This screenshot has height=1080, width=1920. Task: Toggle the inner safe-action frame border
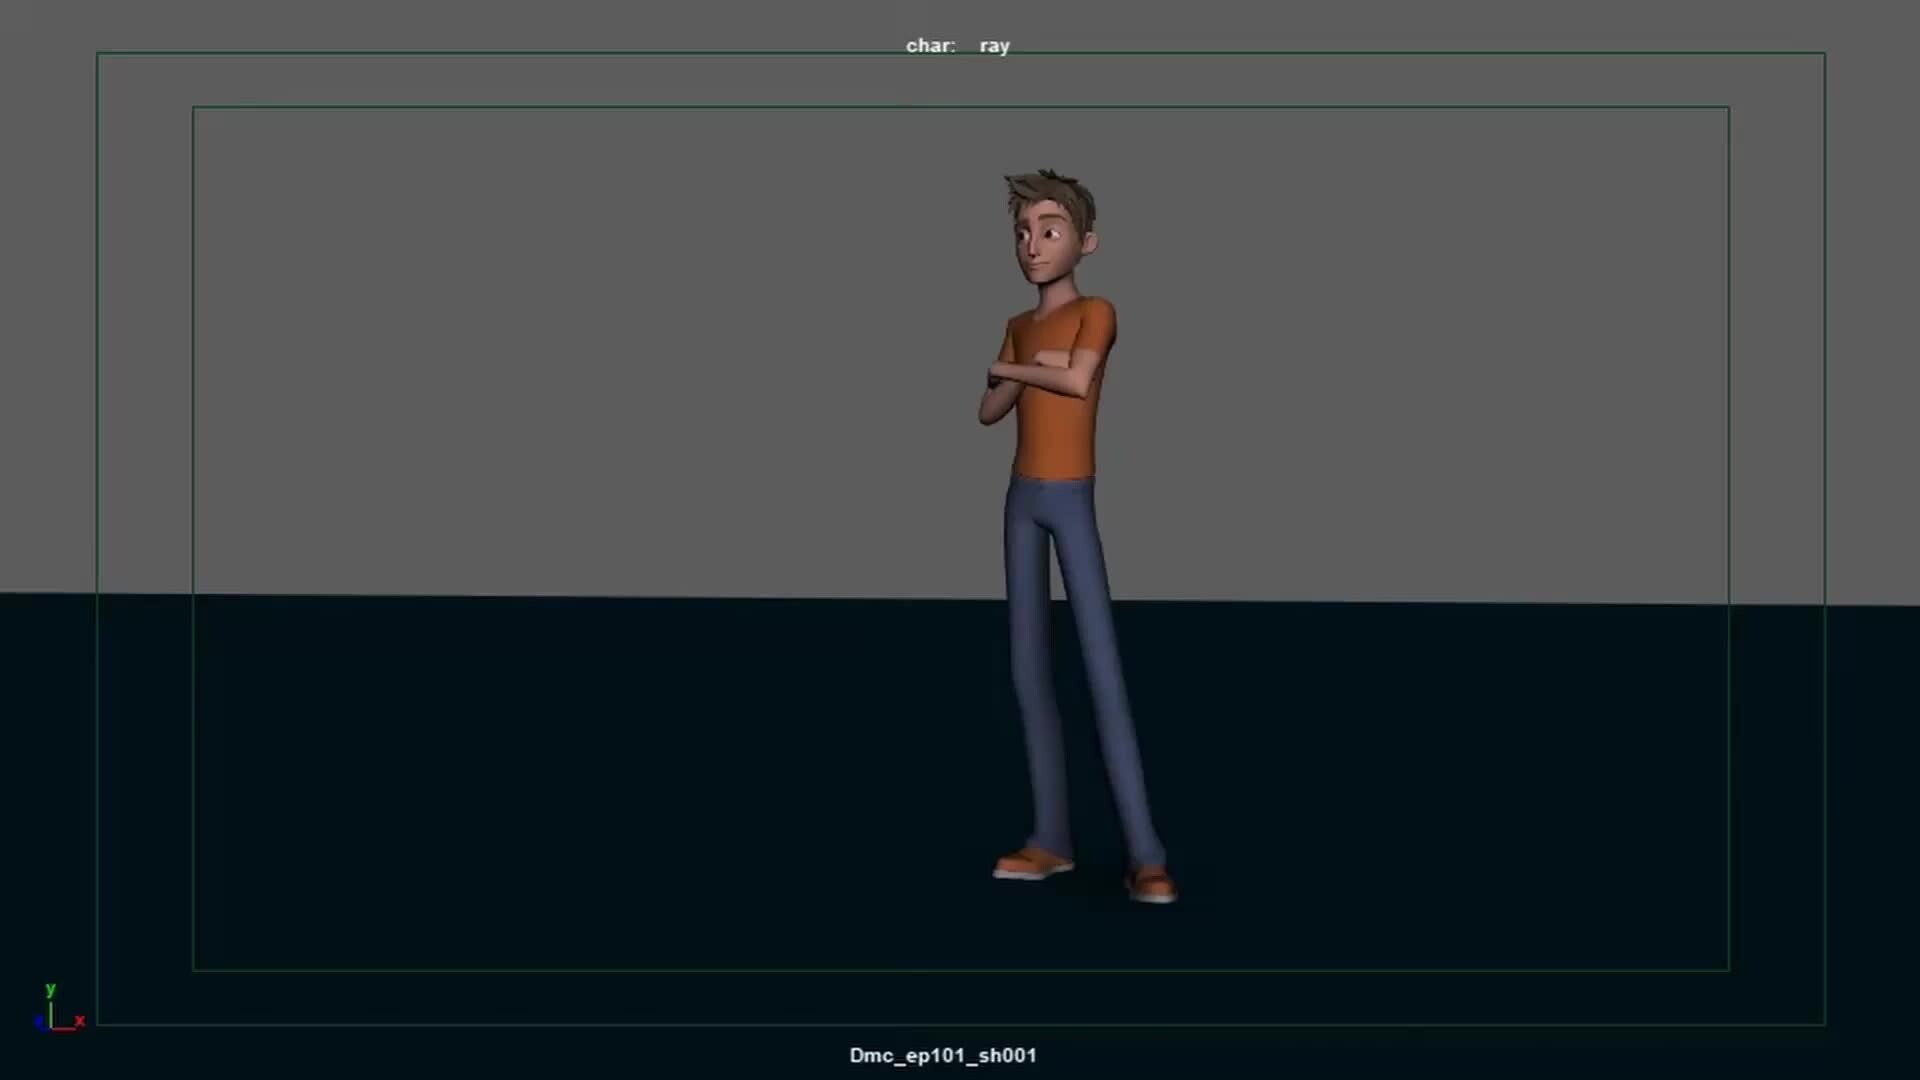(192, 500)
